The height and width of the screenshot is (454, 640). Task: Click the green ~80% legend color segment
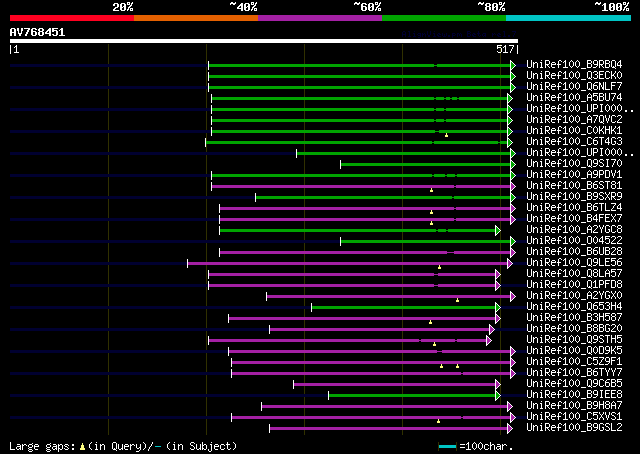click(x=444, y=18)
